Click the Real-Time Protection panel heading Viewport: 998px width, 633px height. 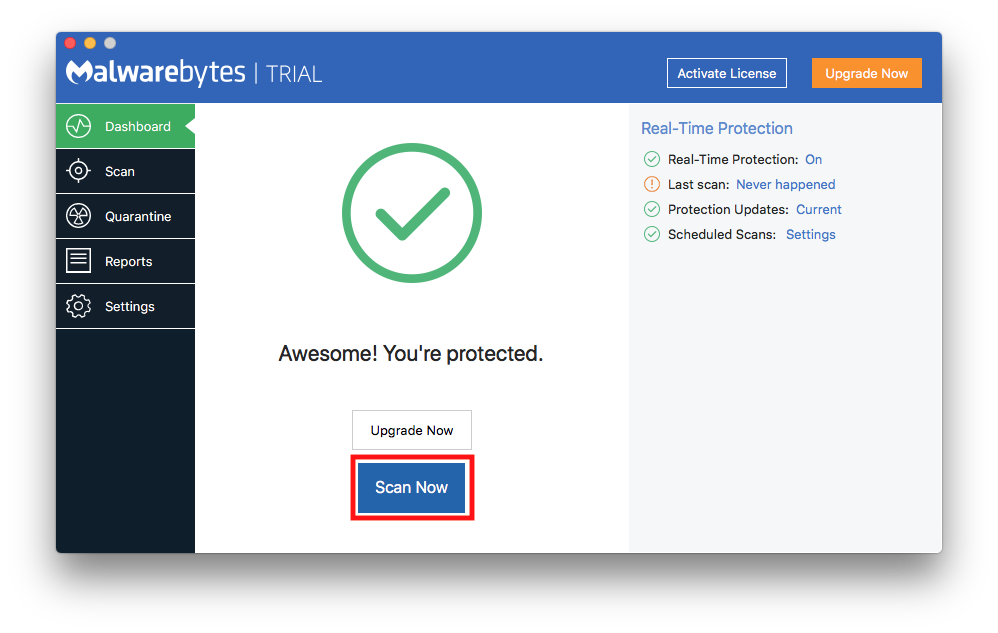point(717,129)
